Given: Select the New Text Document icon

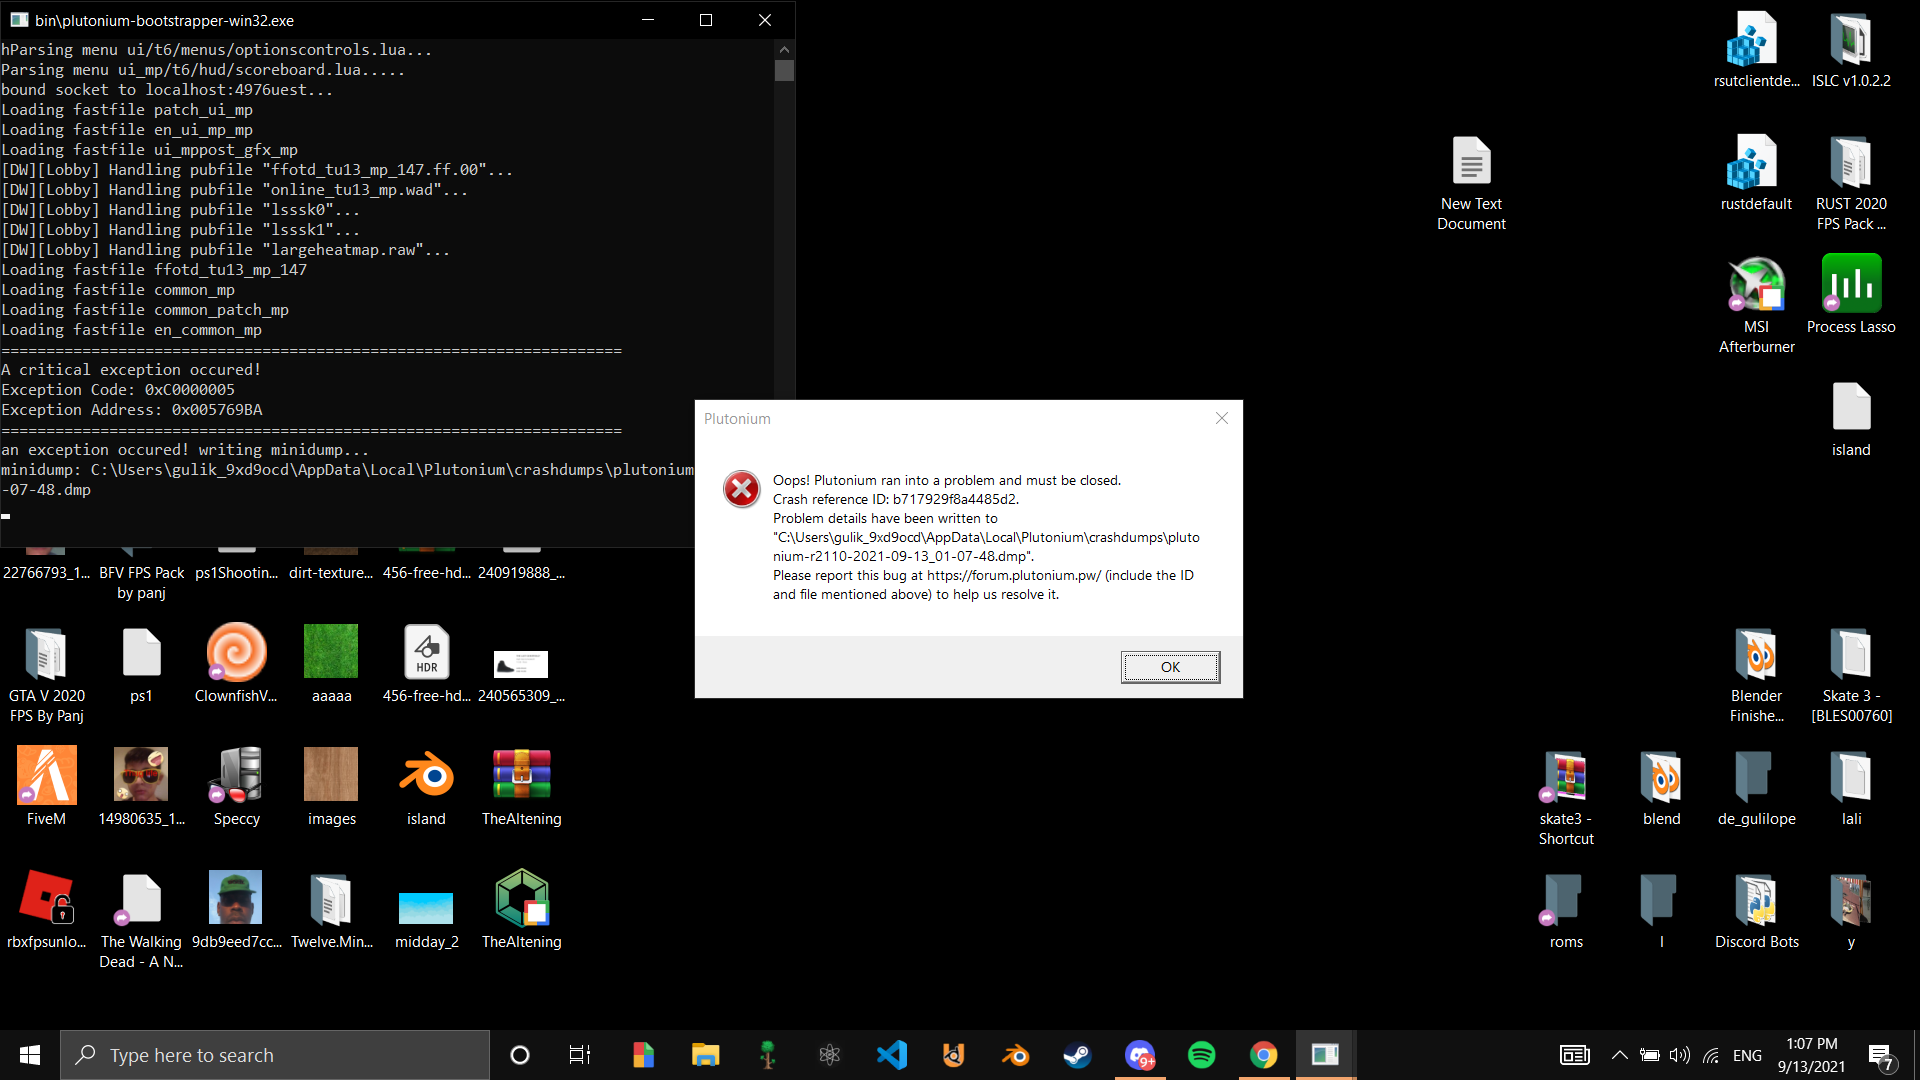Looking at the screenshot, I should (1471, 183).
